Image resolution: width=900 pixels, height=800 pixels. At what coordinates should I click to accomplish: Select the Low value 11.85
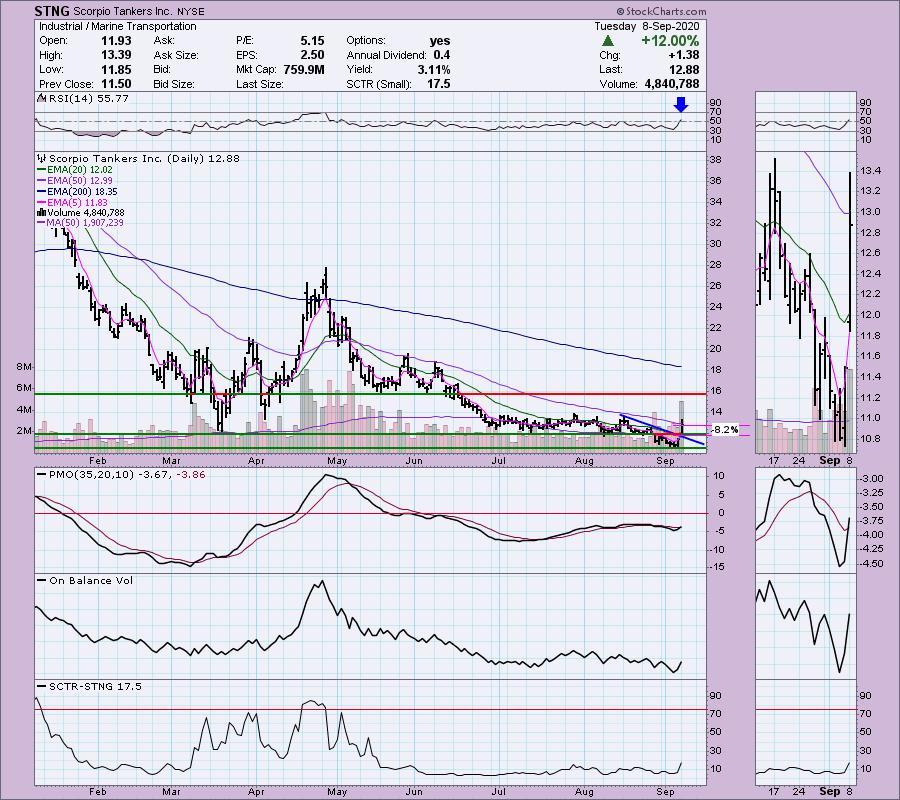click(x=117, y=69)
